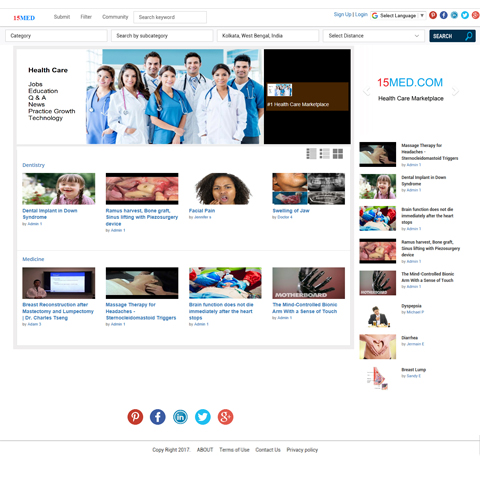Open Ramus harvest, Bone graft title link
The height and width of the screenshot is (480, 480).
coord(142,217)
